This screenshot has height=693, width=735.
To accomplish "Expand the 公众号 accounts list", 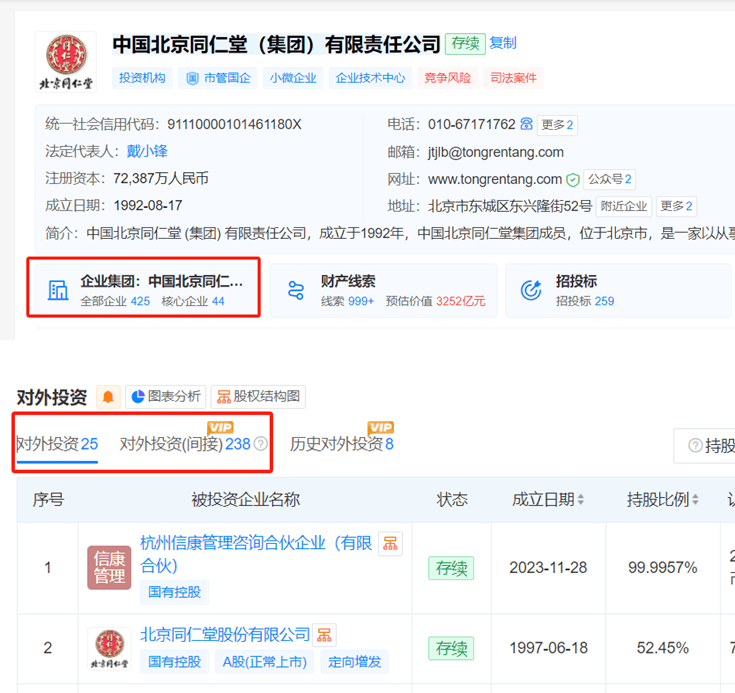I will (x=610, y=180).
